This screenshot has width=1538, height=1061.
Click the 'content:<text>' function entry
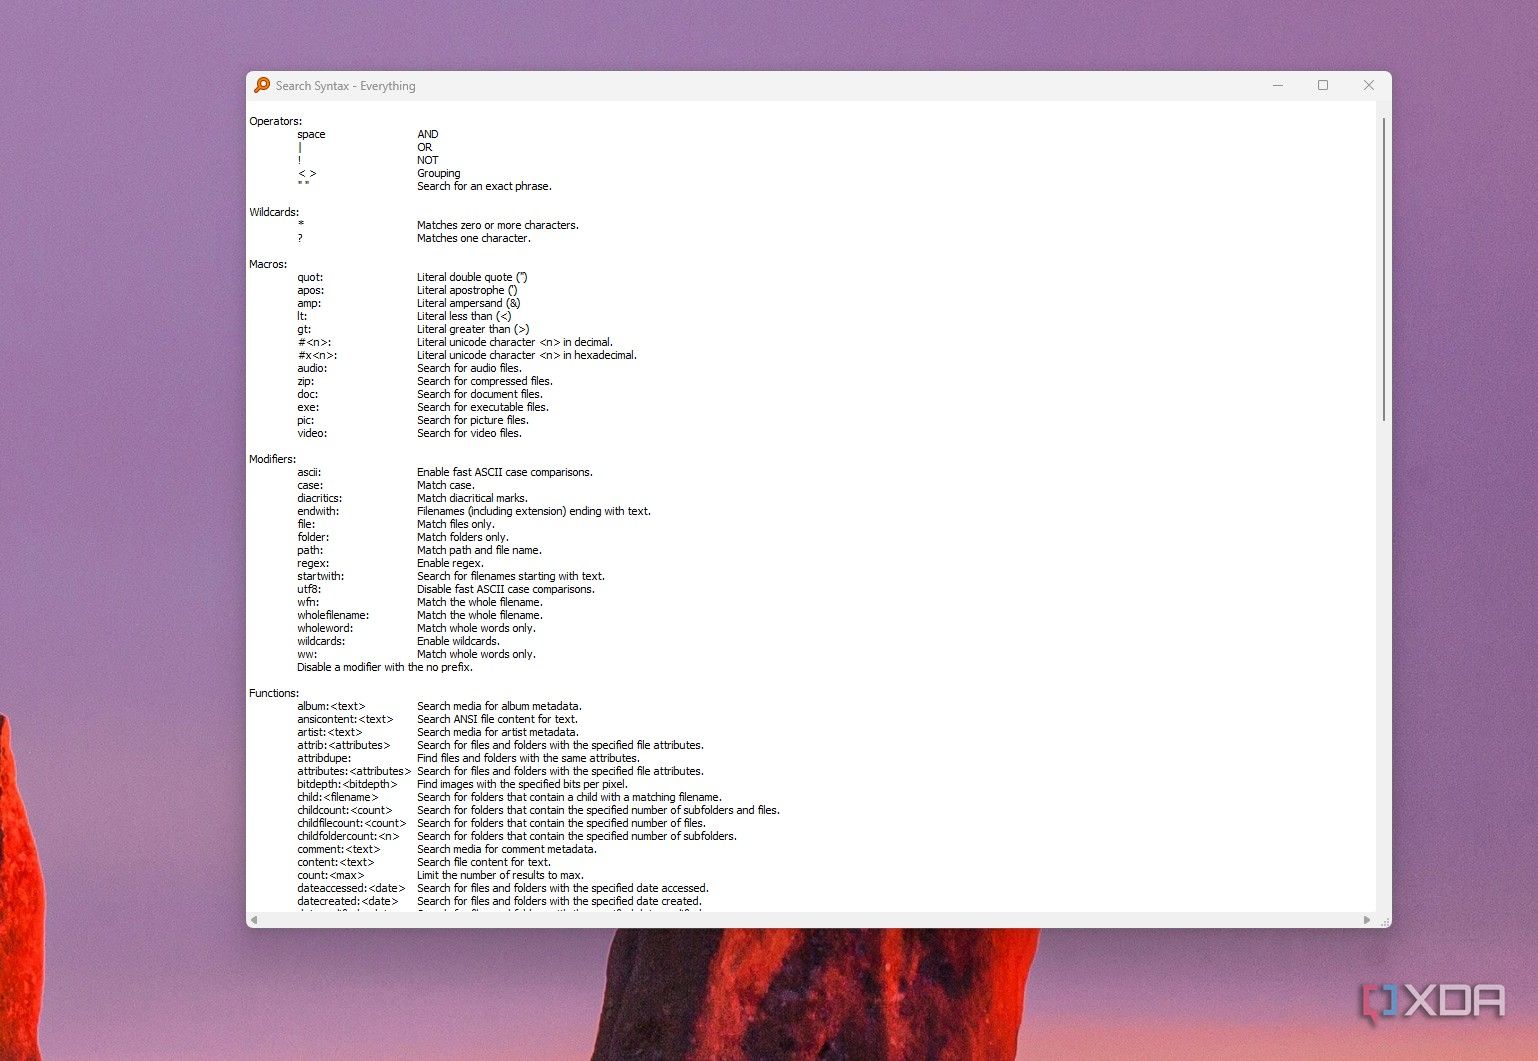(x=336, y=862)
